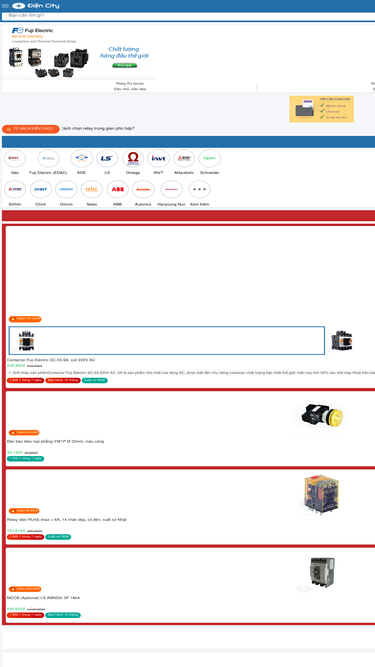Click the 'Xuất xứ Nhật' tag on the contactor
Image resolution: width=375 pixels, height=667 pixels.
click(x=95, y=380)
